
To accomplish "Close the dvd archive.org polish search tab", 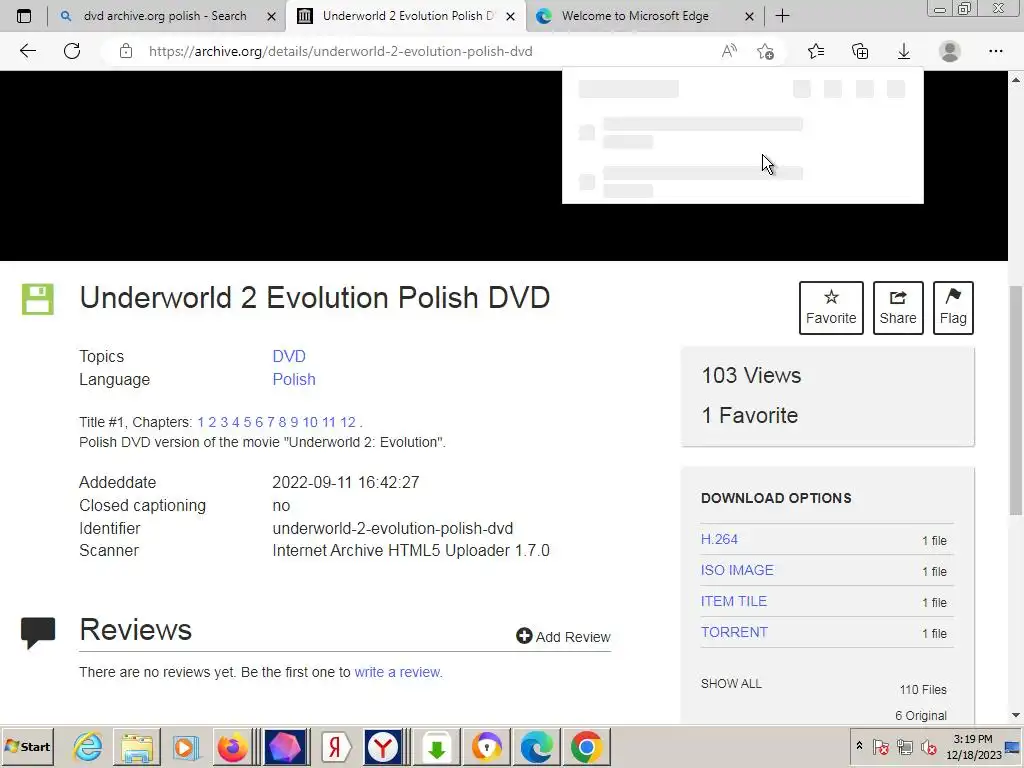I will [272, 16].
